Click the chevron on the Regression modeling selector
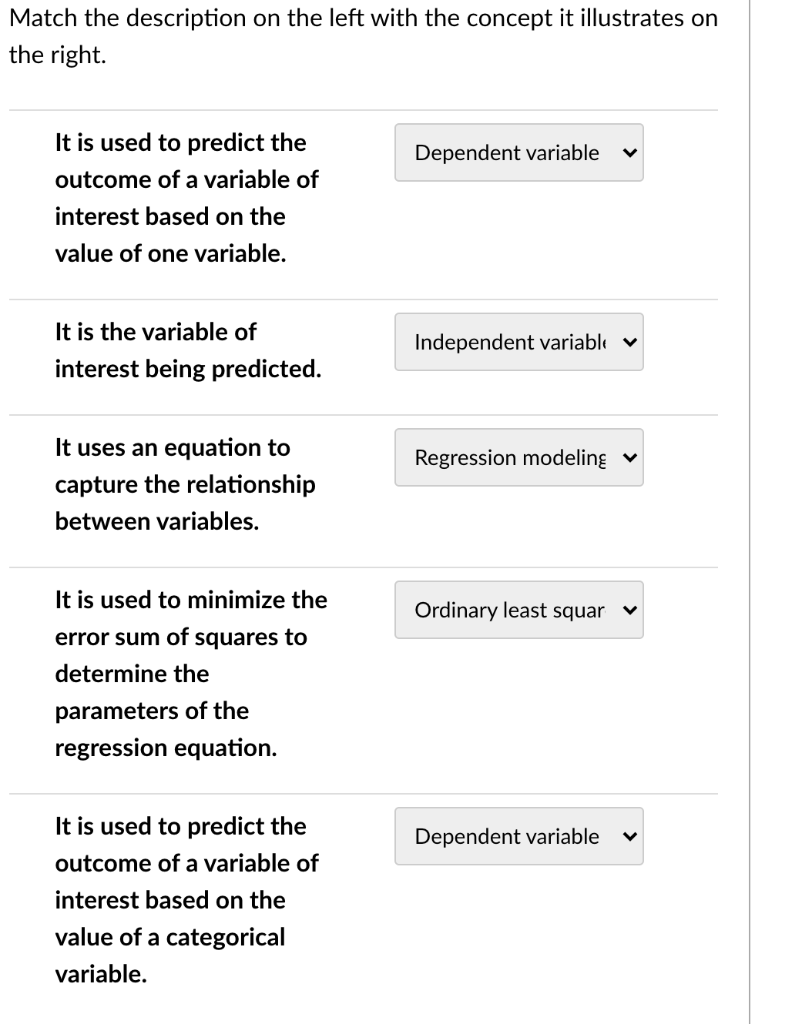This screenshot has height=1024, width=812. click(629, 457)
